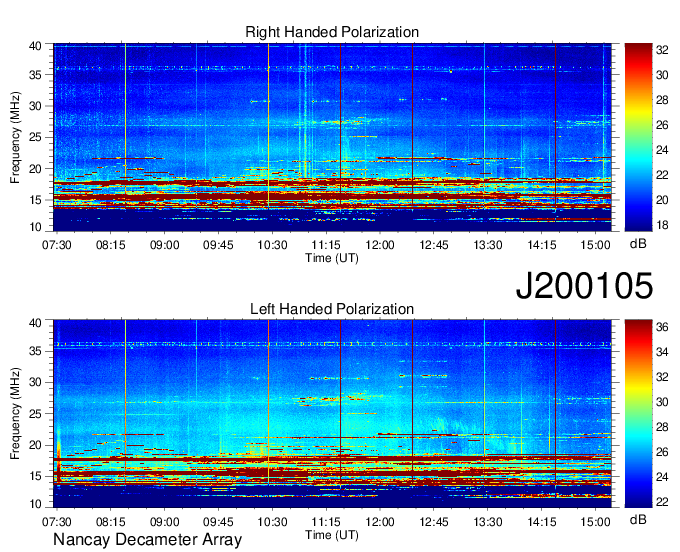Click the 32 value on top color bar
Viewport: 680px width, 552px height.
(x=662, y=50)
